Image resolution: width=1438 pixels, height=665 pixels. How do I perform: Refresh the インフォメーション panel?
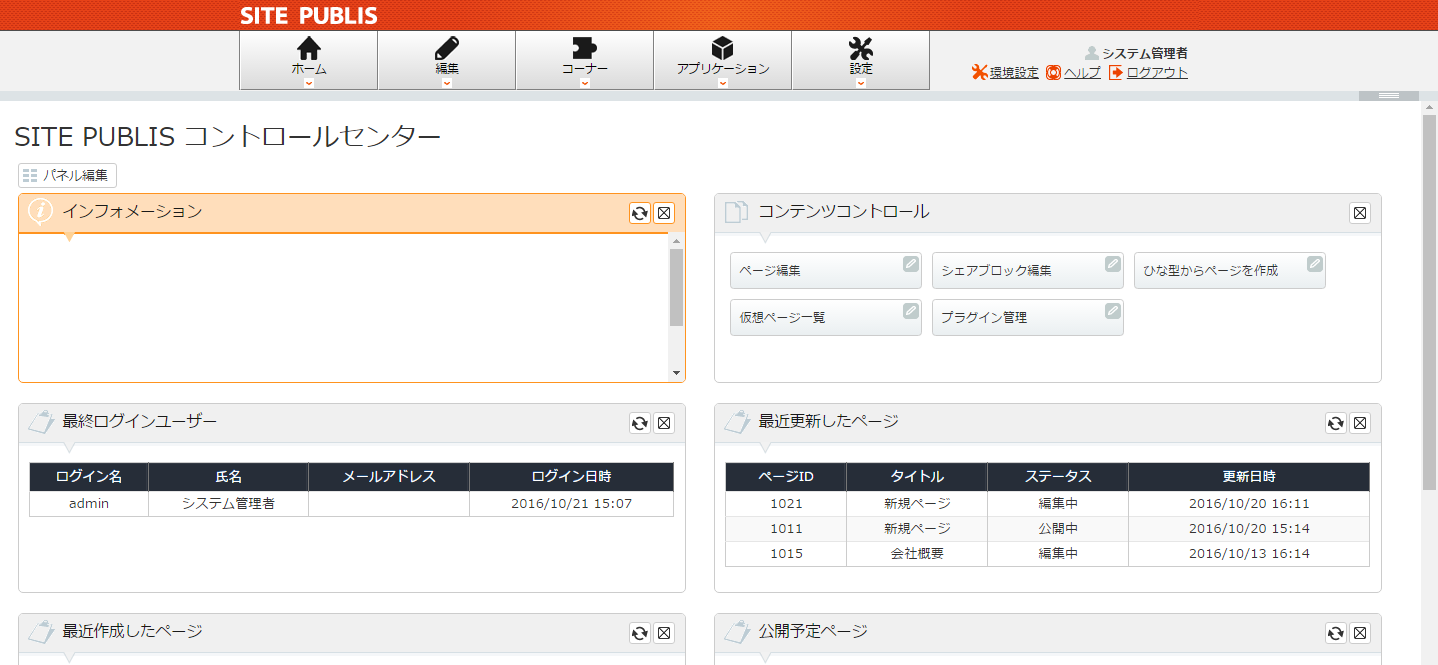coord(640,213)
